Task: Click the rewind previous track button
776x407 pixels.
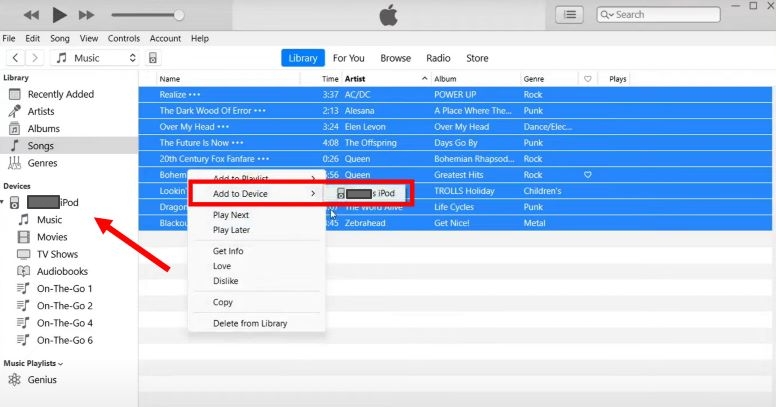Action: pos(31,15)
